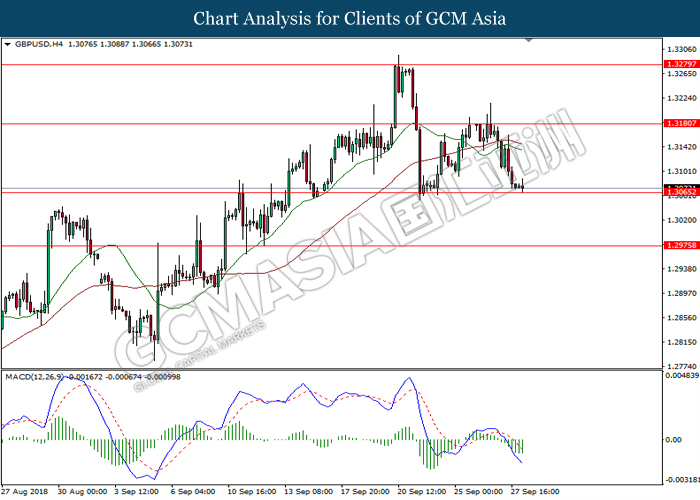Click the 0.004839 MACD scale value
Image resolution: width=700 pixels, height=500 pixels.
tap(682, 376)
